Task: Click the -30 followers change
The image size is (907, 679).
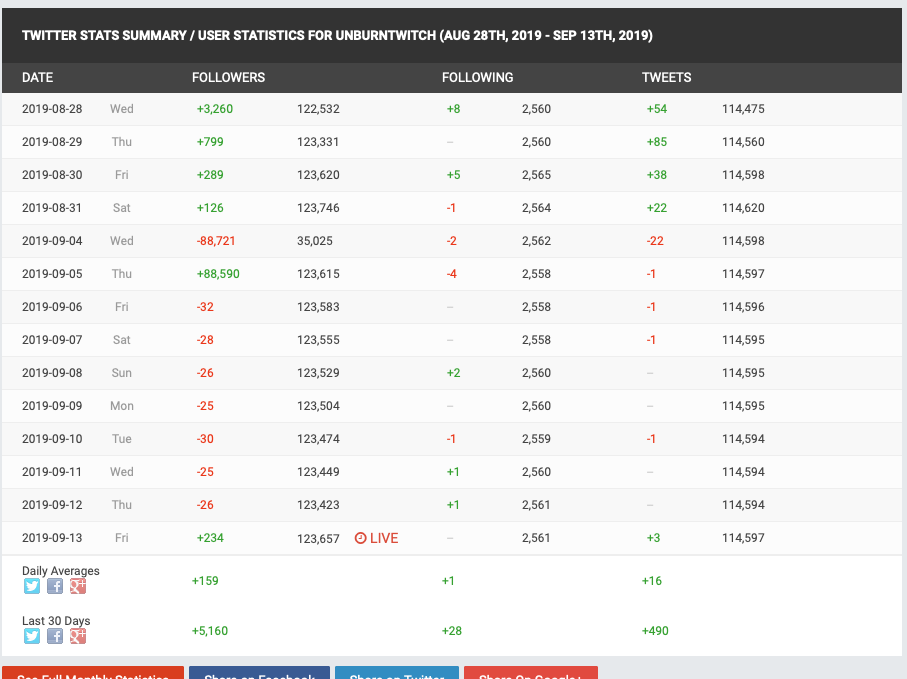Action: click(205, 438)
